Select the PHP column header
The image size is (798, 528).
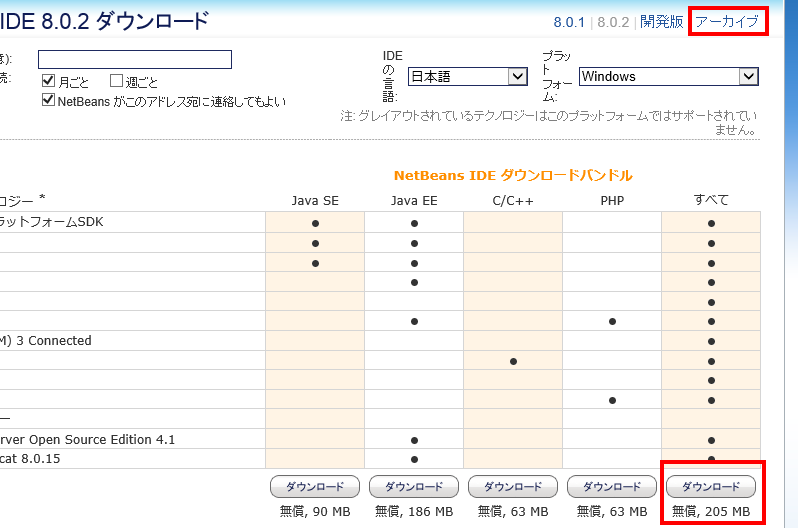pyautogui.click(x=612, y=201)
